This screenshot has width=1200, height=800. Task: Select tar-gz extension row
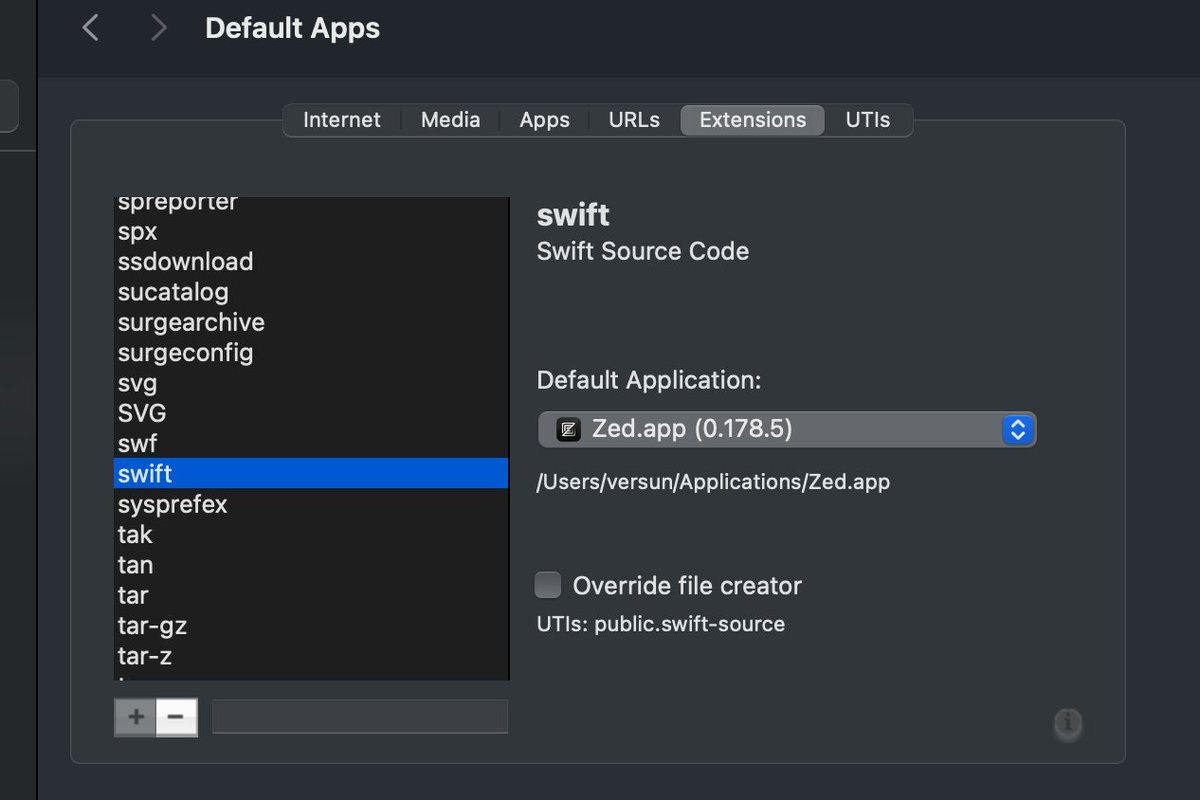point(311,625)
